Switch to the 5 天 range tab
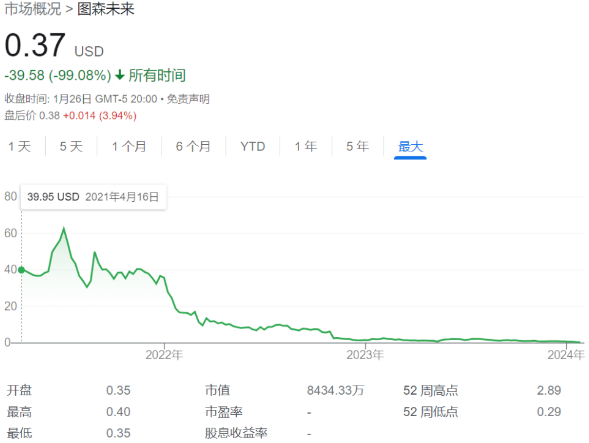 (71, 147)
